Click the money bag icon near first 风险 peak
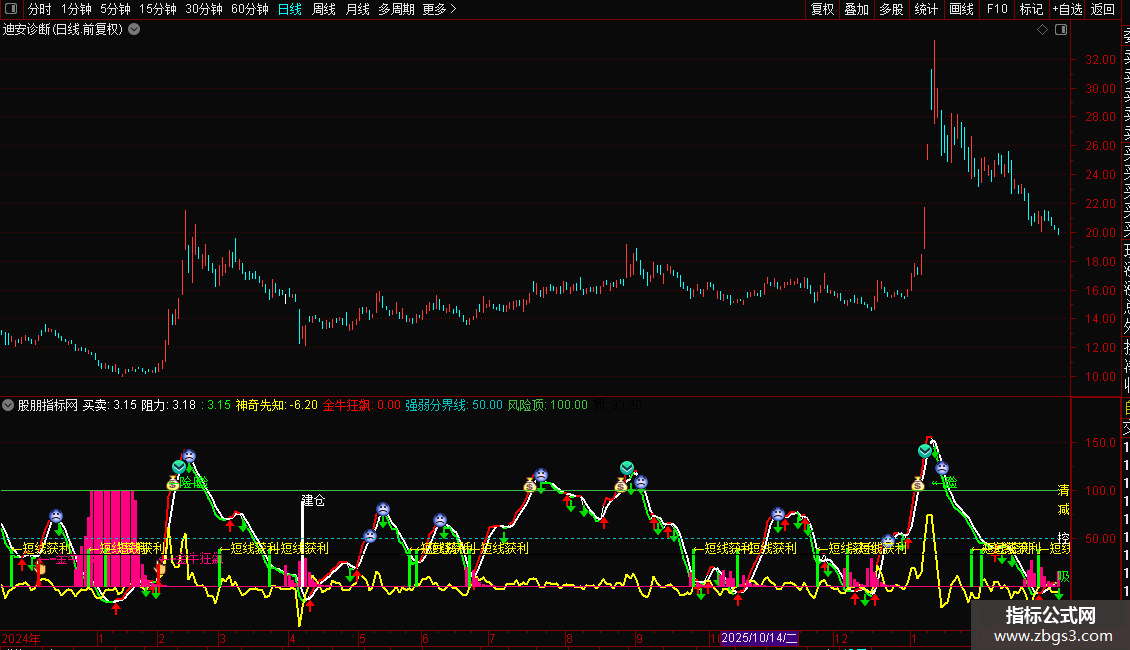This screenshot has height=650, width=1130. click(x=172, y=483)
